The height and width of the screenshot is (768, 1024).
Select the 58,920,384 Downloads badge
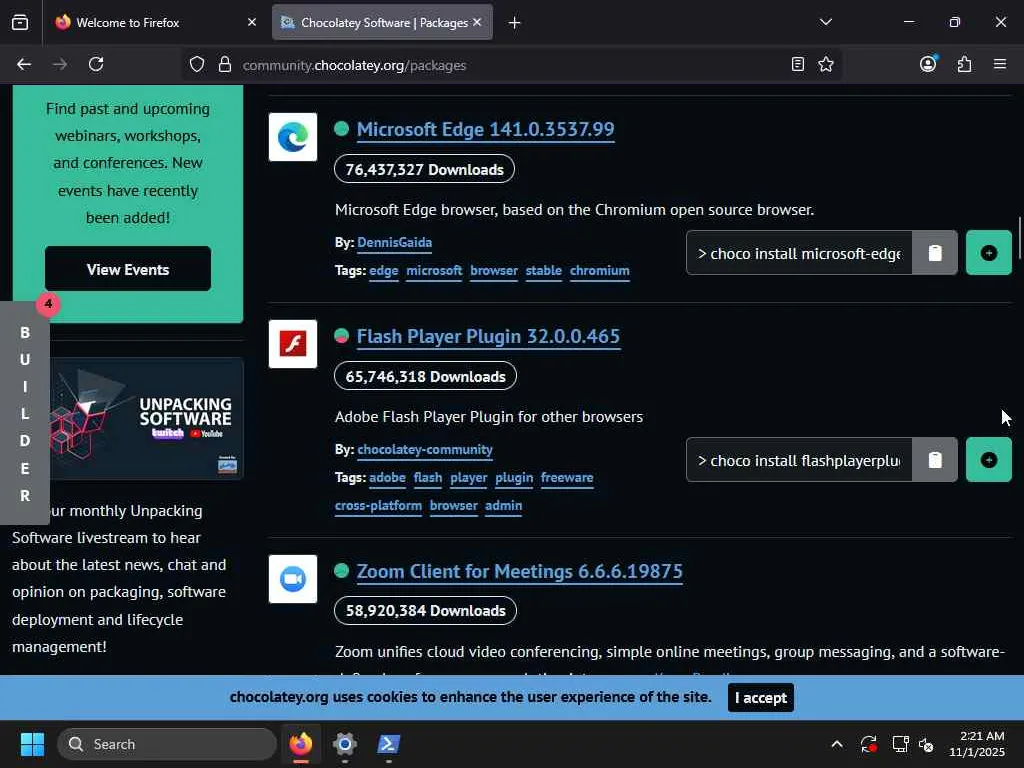tap(425, 611)
